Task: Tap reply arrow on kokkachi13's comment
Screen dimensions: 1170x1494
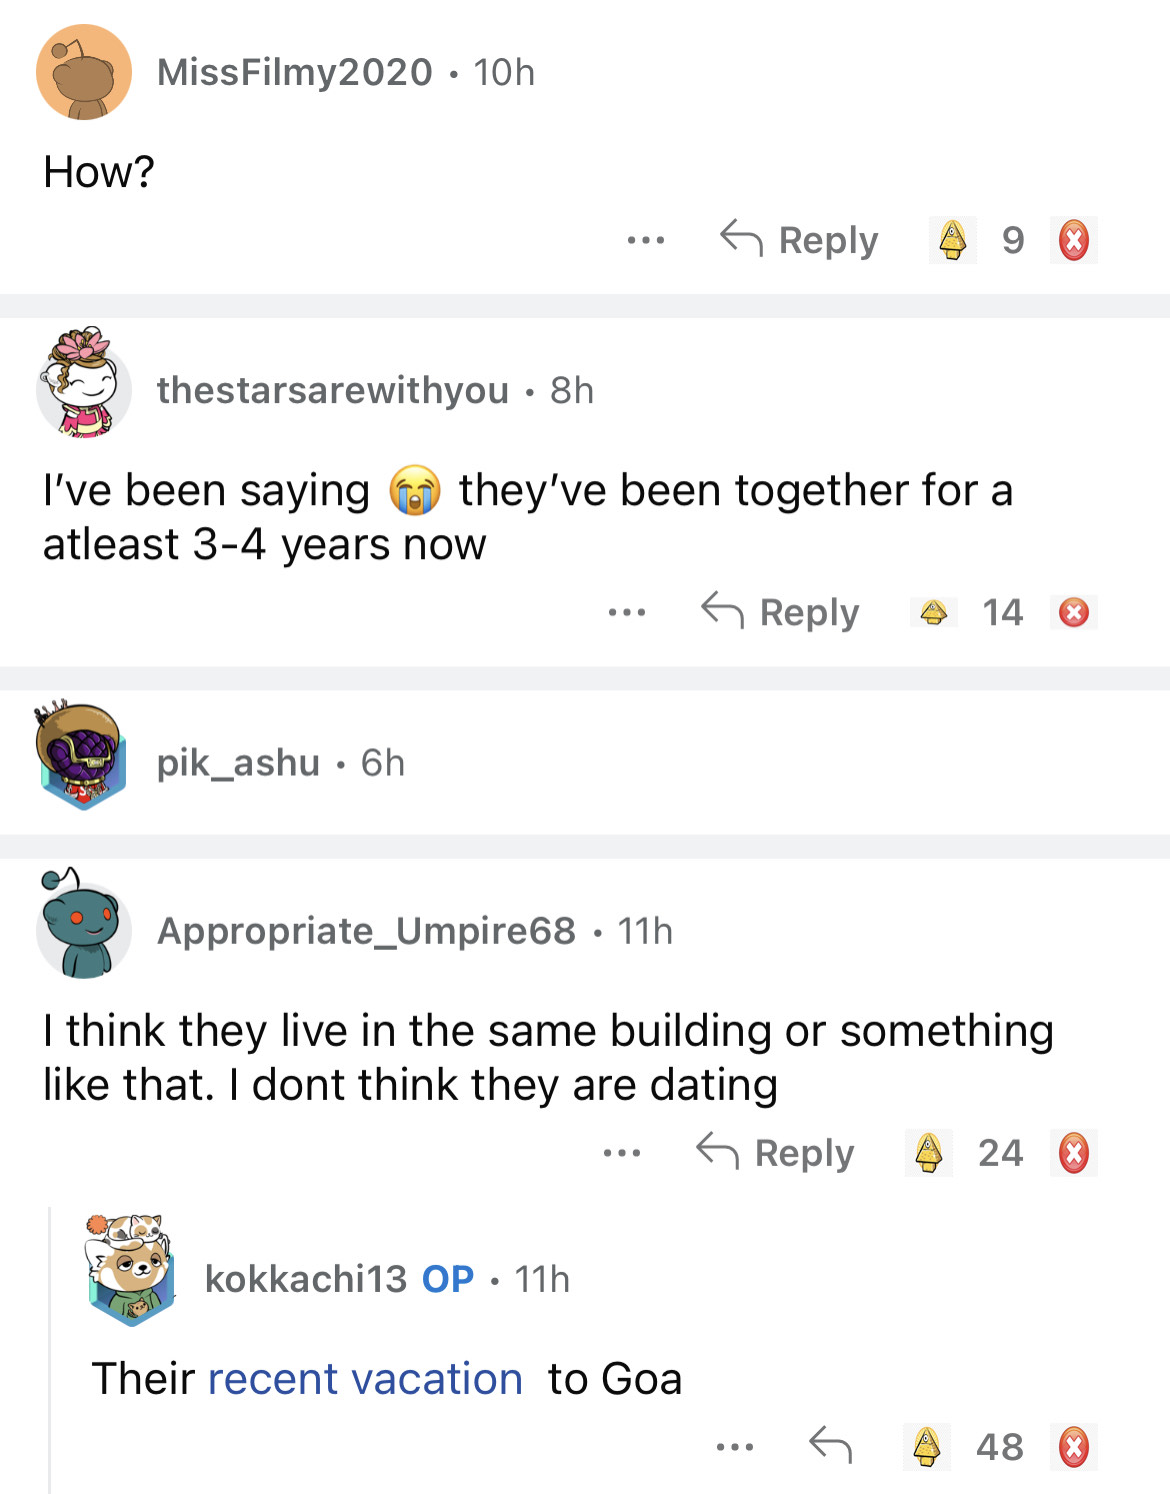Action: pos(830,1446)
